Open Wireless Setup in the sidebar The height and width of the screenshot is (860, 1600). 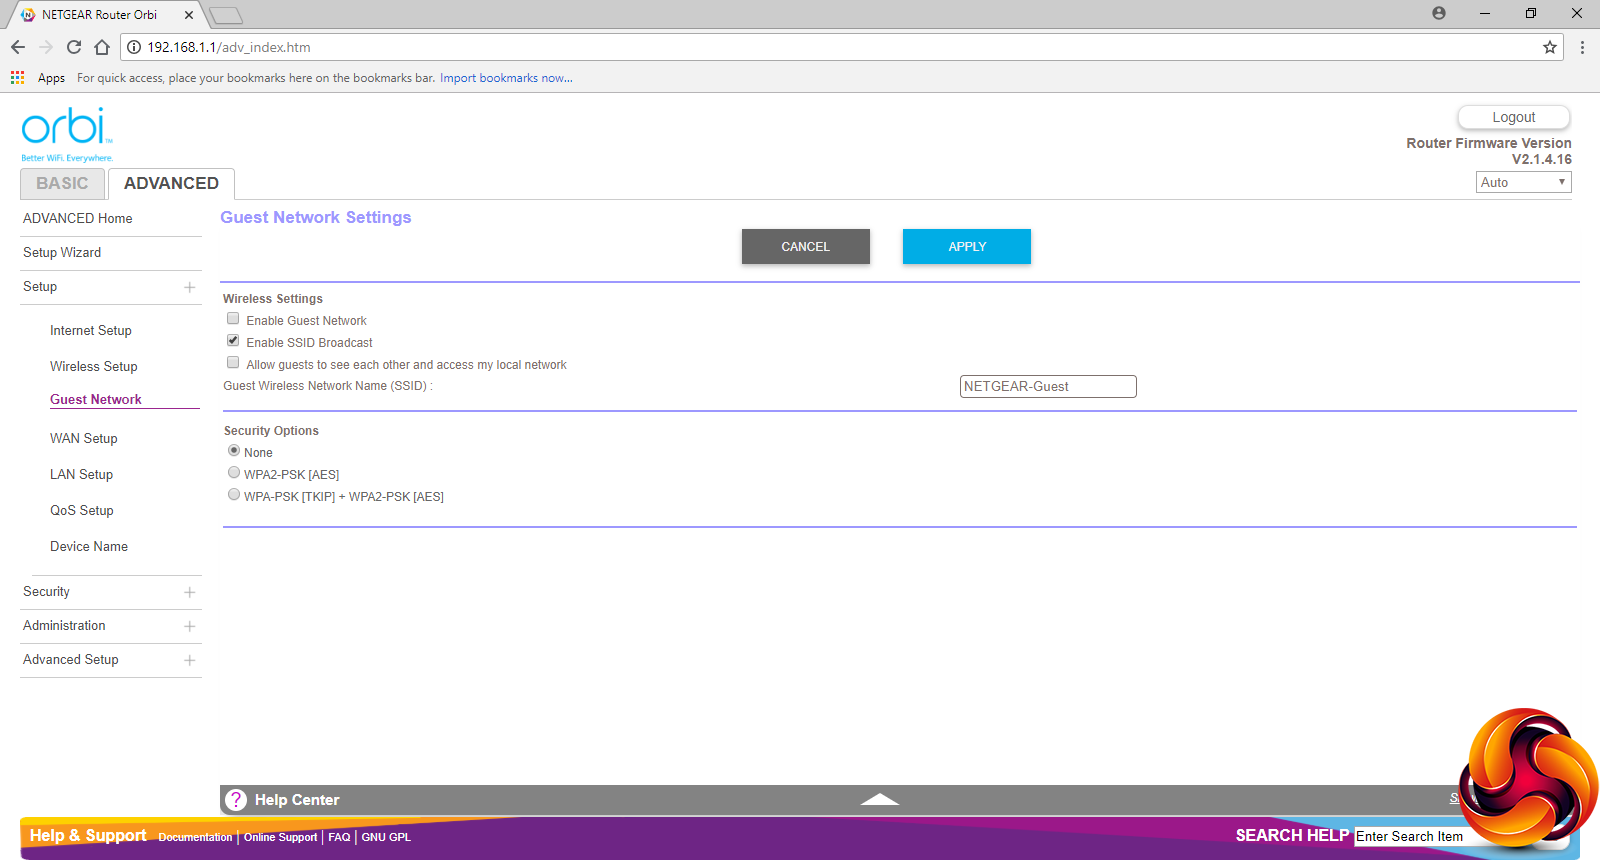[x=94, y=366]
